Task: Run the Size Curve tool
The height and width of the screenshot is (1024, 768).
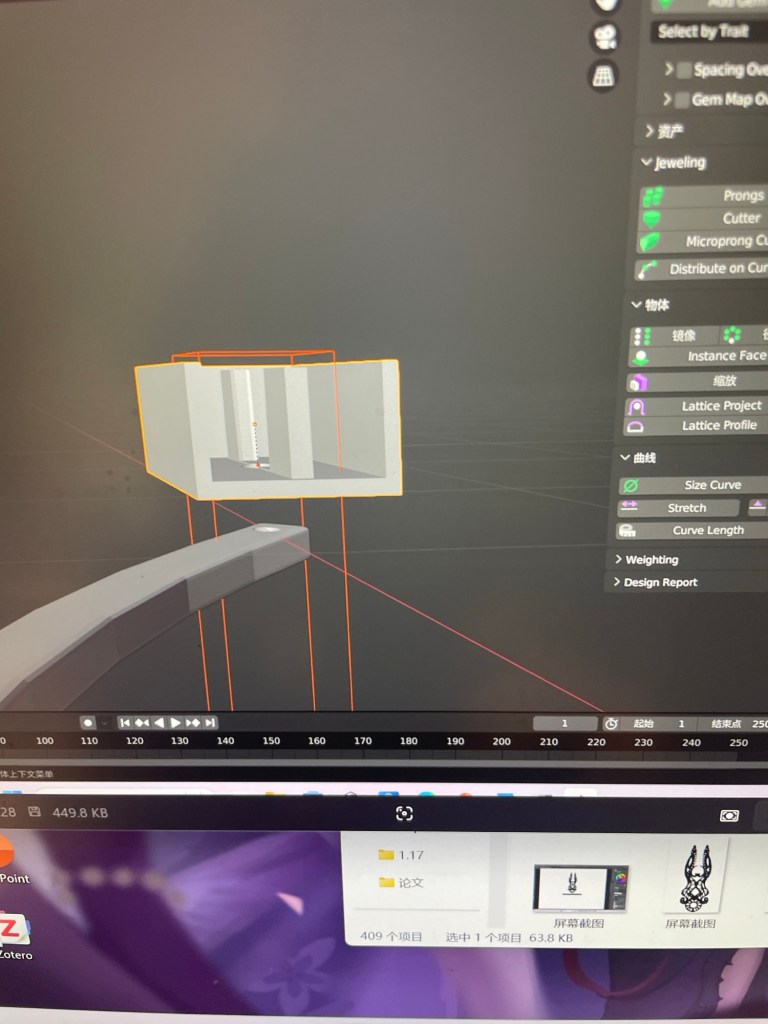Action: [x=694, y=485]
